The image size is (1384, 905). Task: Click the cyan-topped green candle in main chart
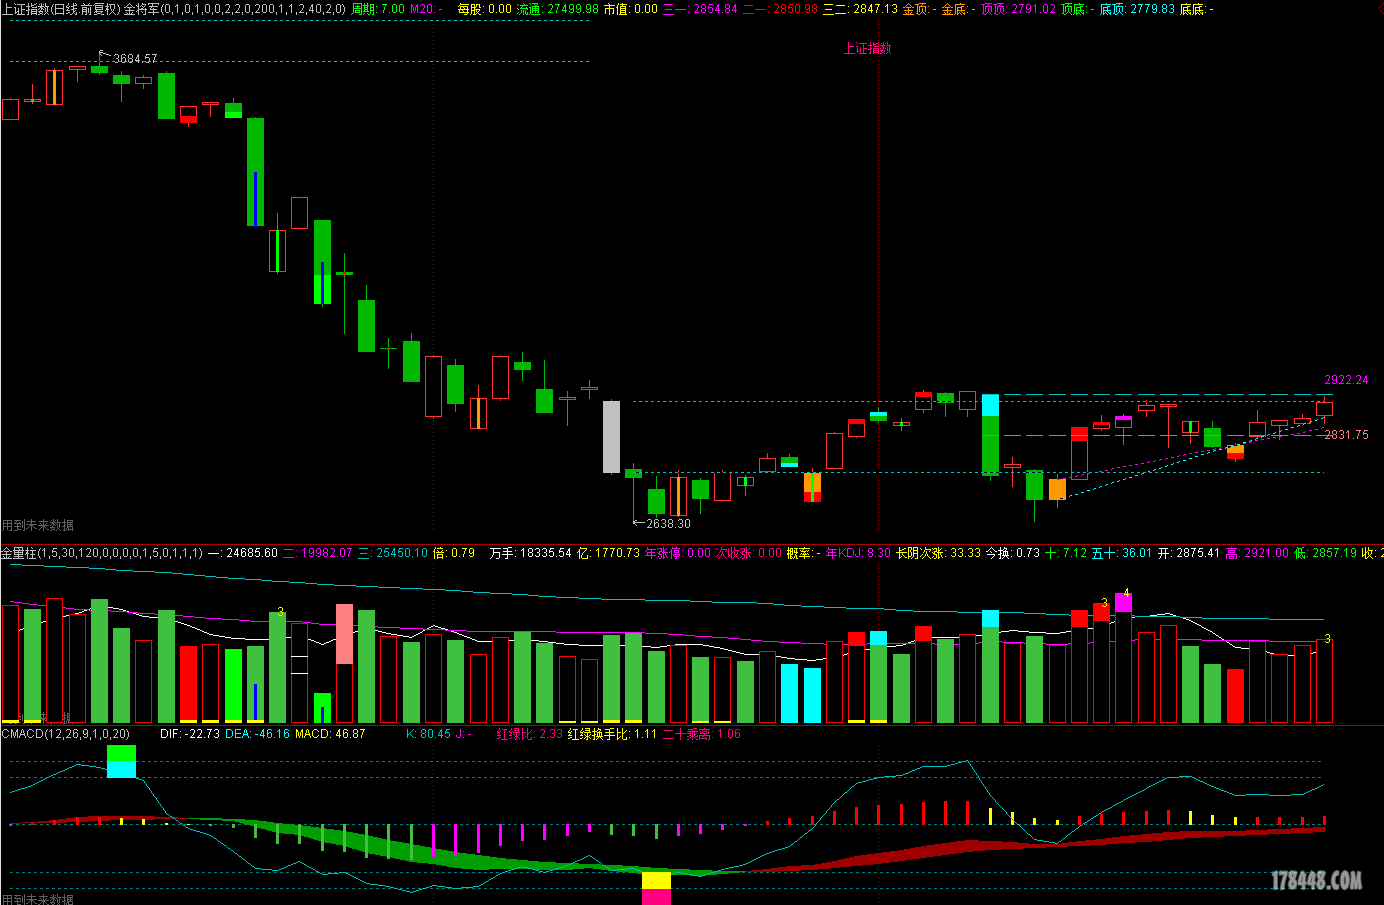click(x=990, y=434)
